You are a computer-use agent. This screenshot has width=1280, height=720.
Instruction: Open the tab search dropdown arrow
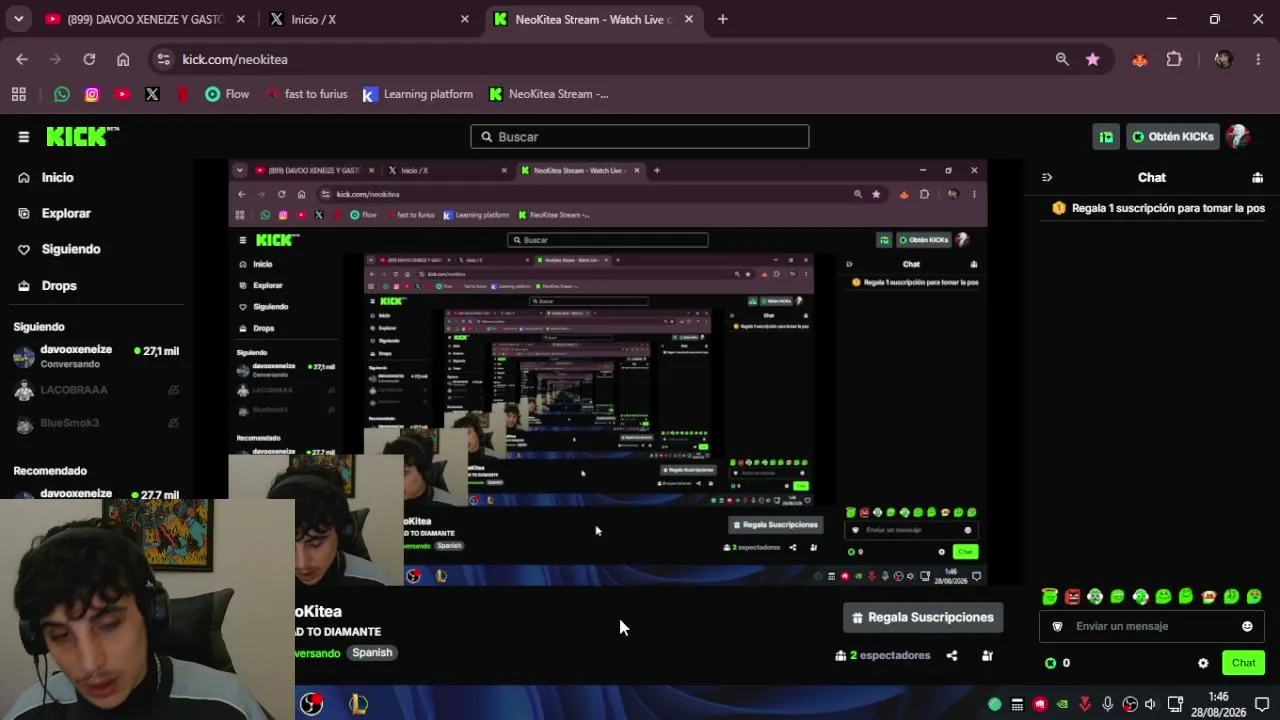tap(19, 19)
